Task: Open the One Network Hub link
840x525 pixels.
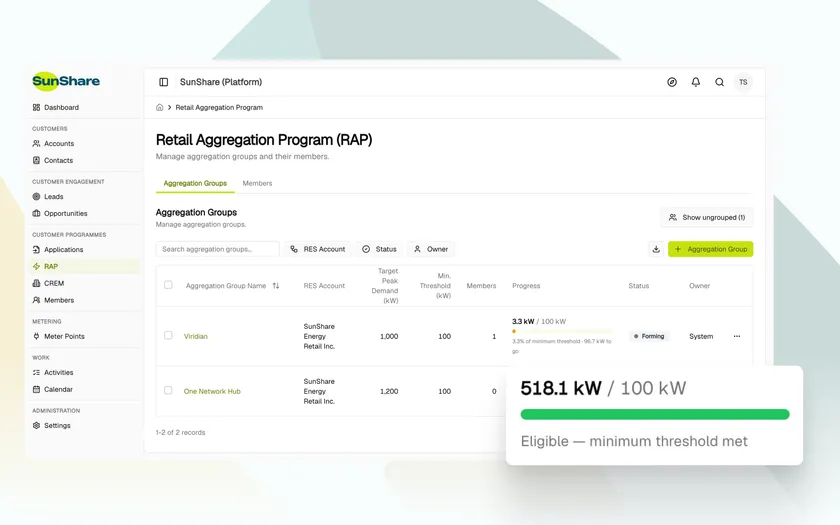Action: [212, 392]
